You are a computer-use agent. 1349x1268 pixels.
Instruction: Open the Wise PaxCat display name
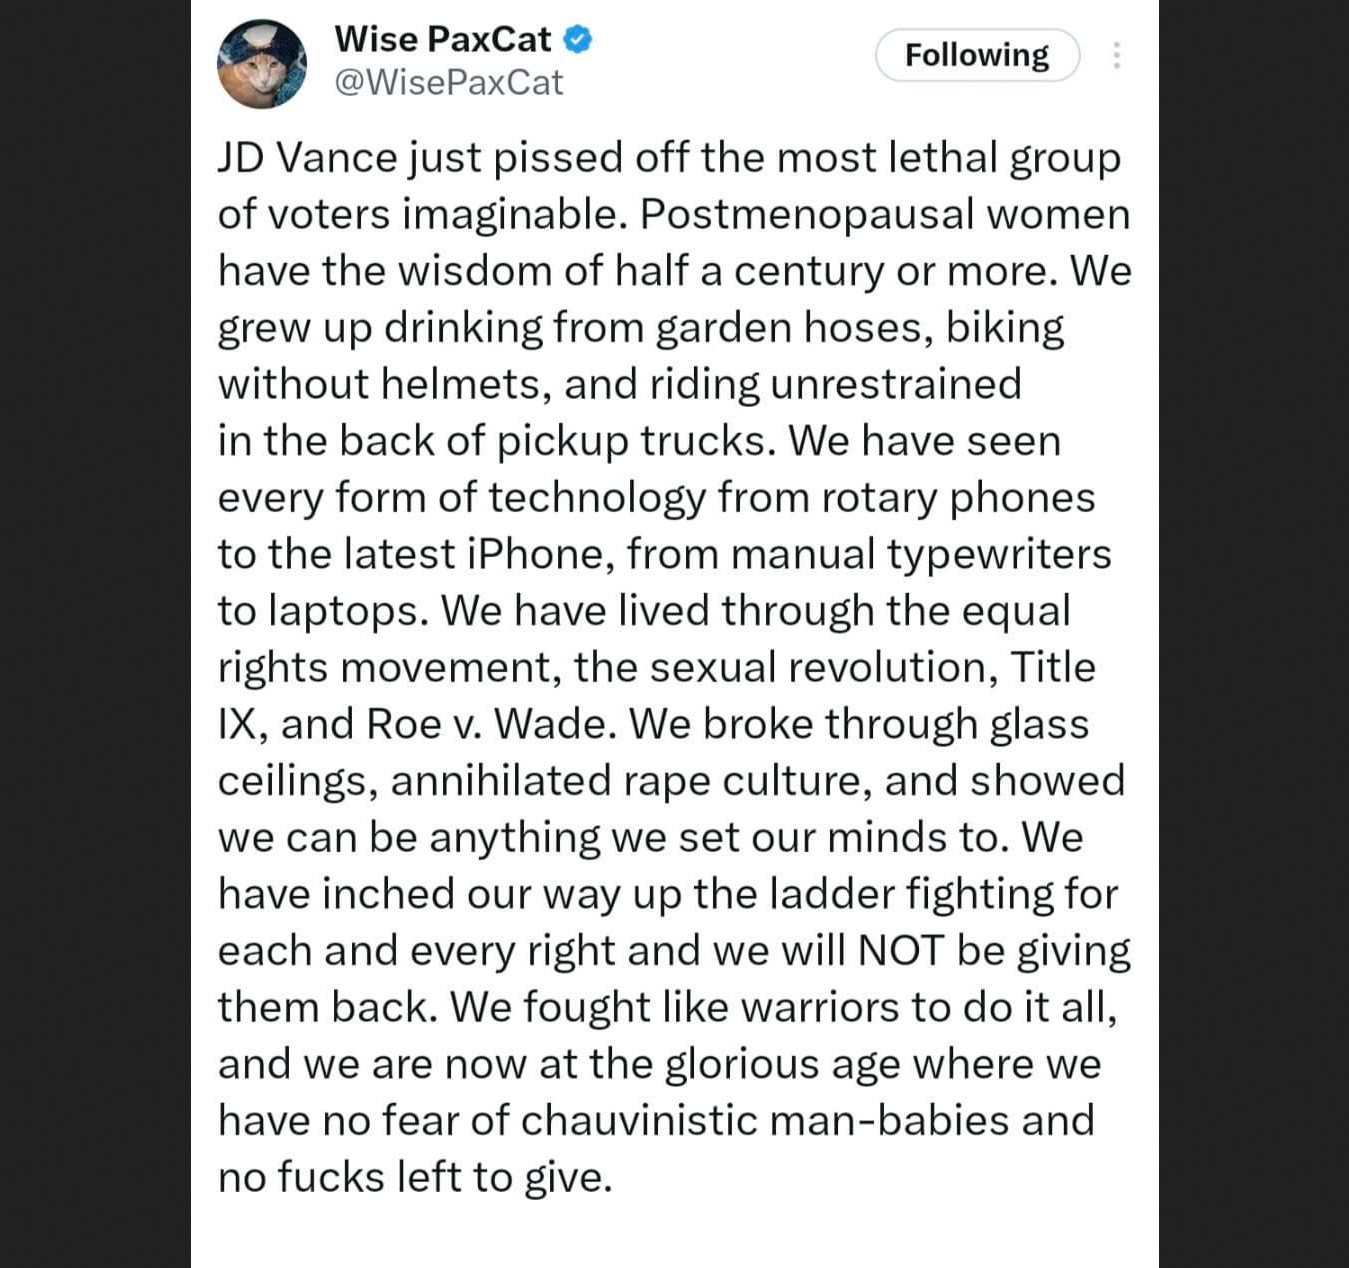pos(442,39)
